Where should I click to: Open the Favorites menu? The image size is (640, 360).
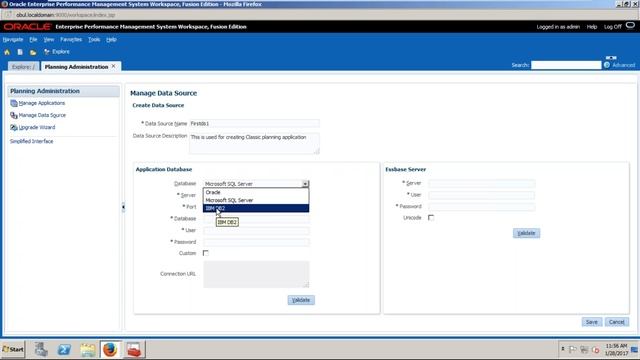[71, 40]
